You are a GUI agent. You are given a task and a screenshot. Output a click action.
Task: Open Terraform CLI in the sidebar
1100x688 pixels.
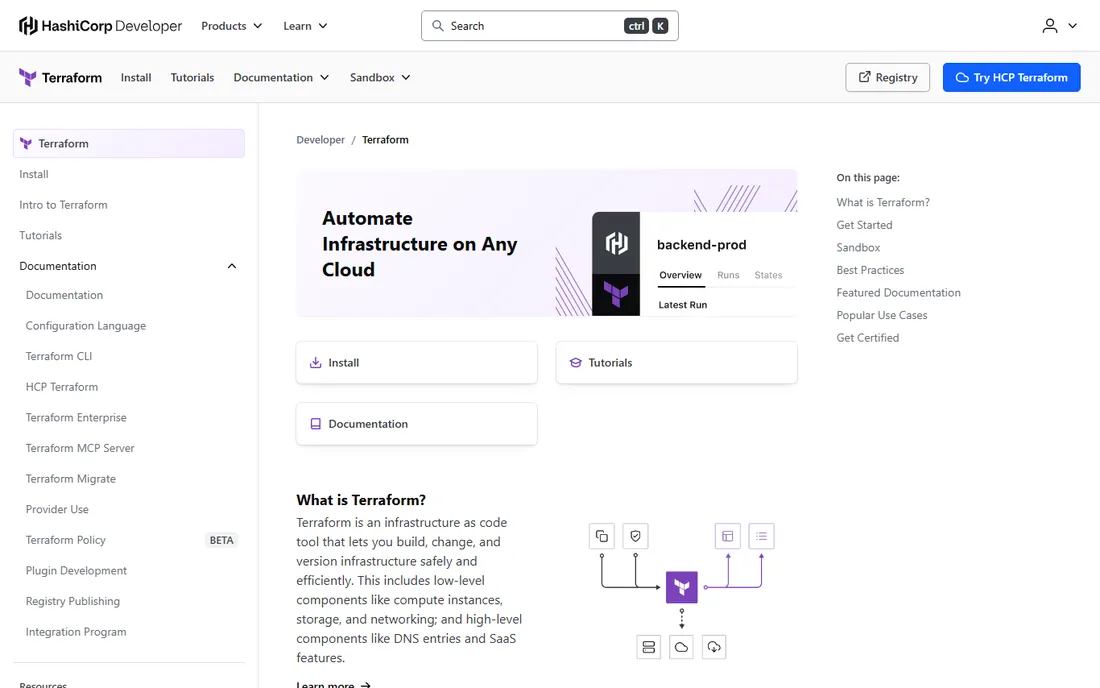point(59,356)
